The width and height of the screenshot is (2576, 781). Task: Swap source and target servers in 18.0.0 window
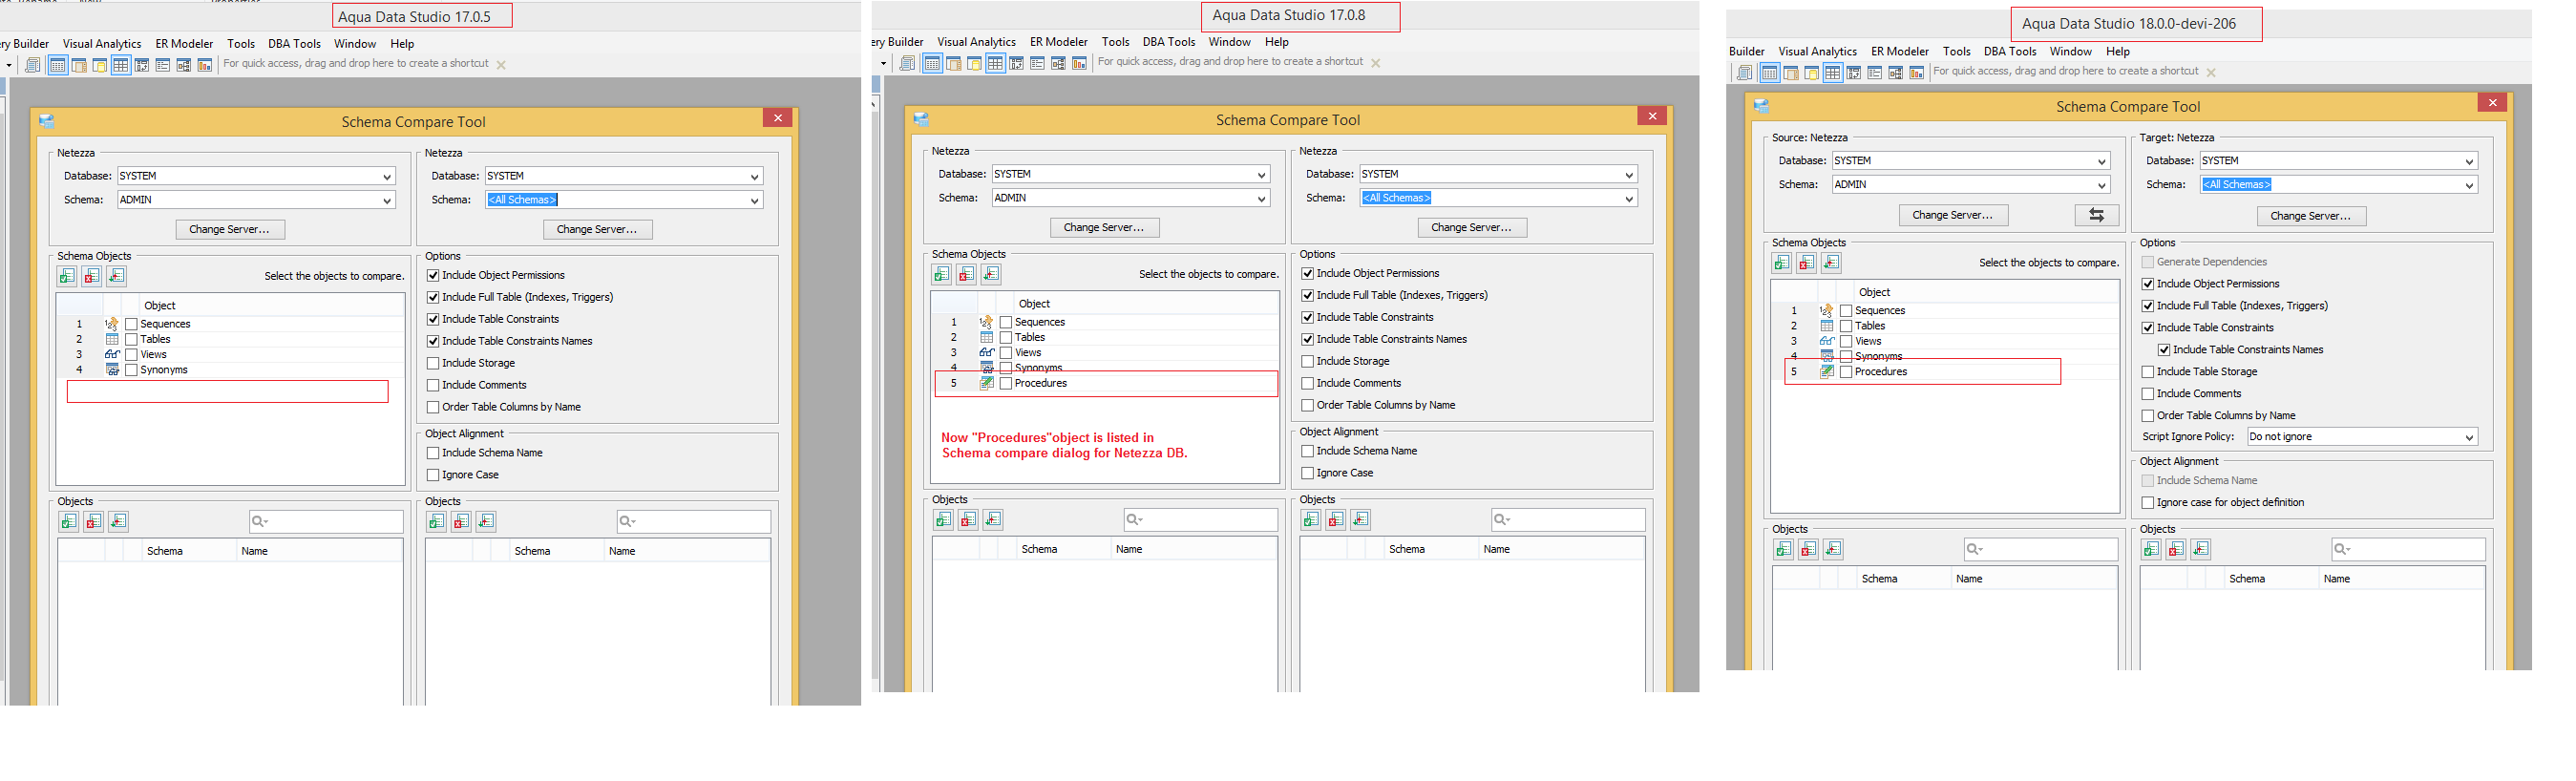pyautogui.click(x=2096, y=215)
